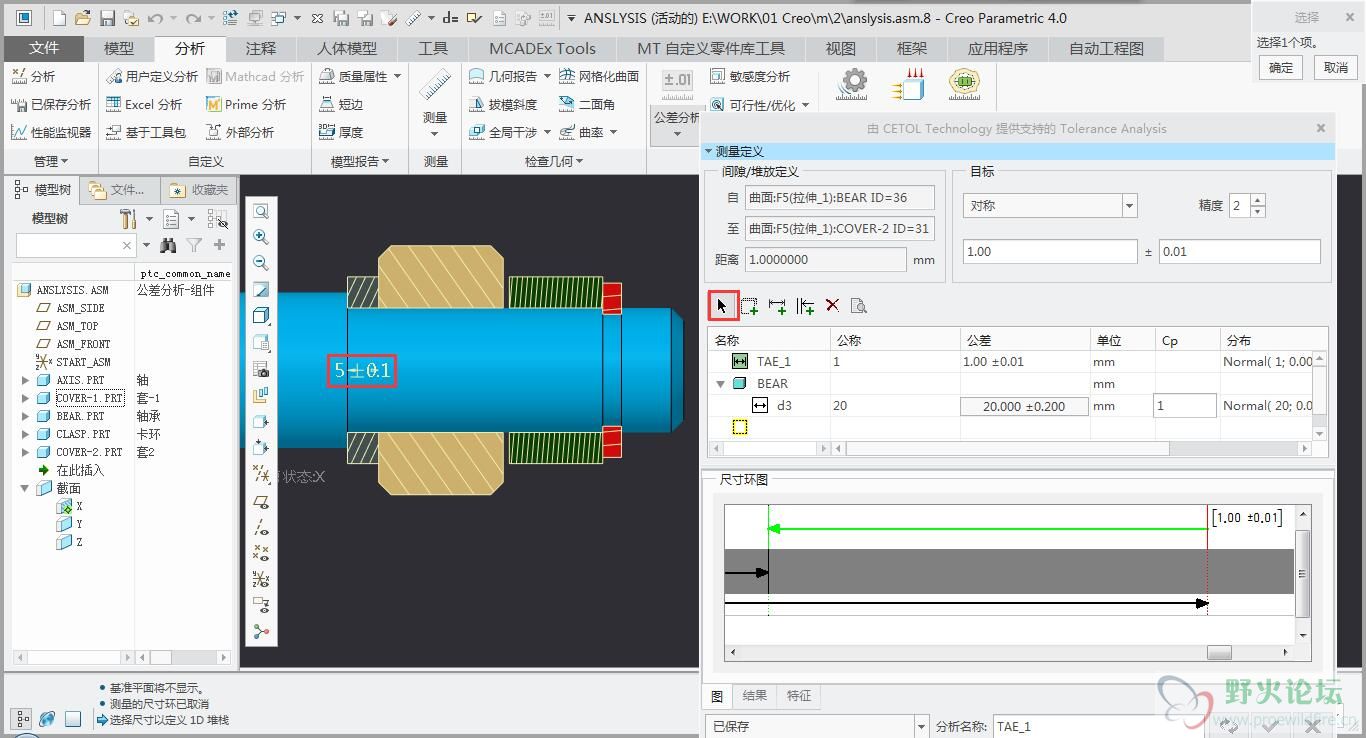Expand the 几何报告 dropdown
The width and height of the screenshot is (1366, 738).
click(x=547, y=76)
